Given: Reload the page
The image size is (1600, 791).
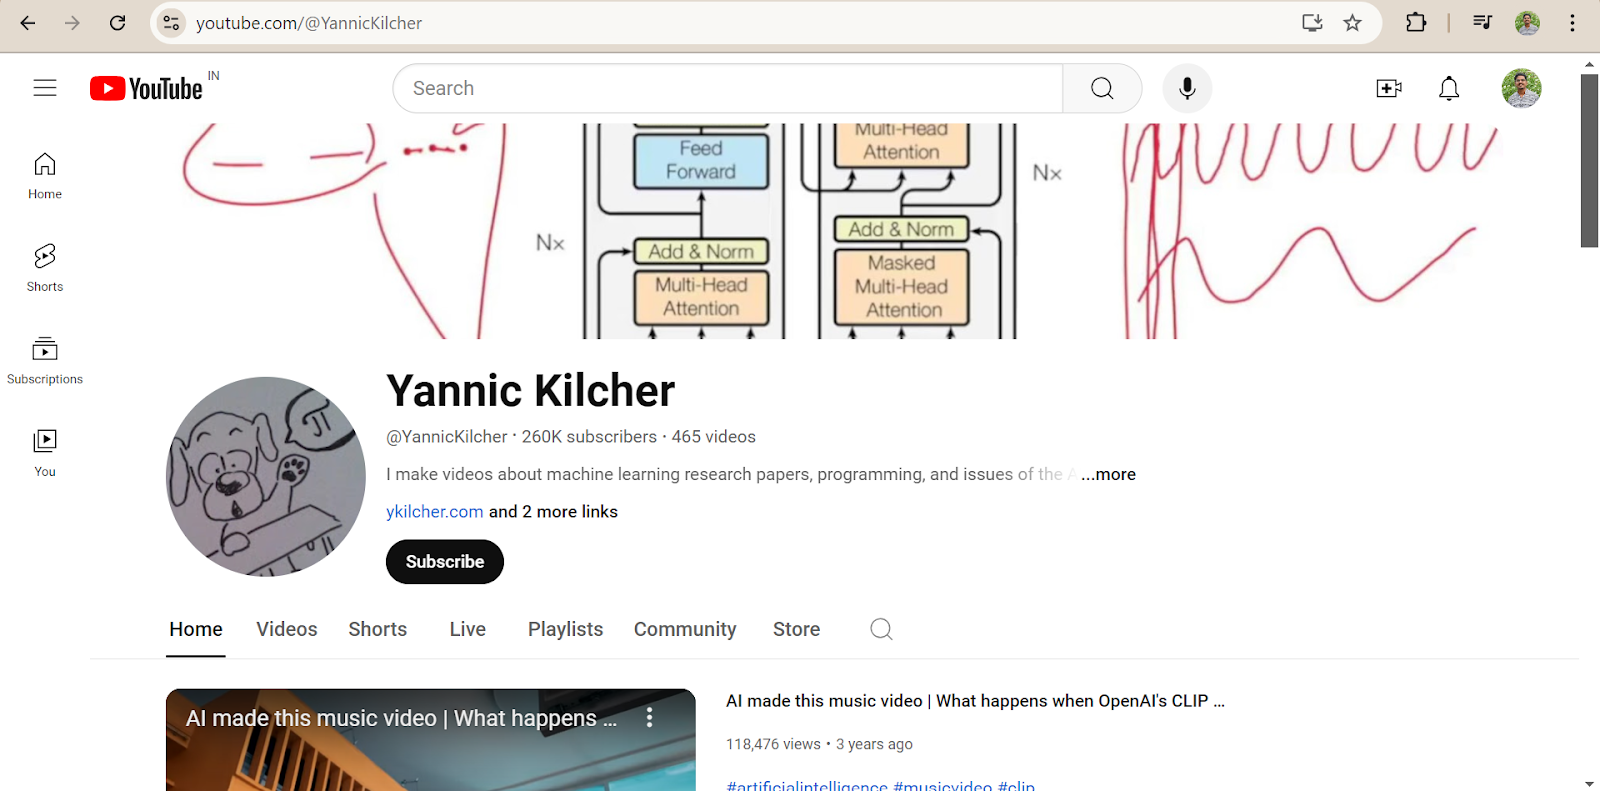Looking at the screenshot, I should (117, 23).
